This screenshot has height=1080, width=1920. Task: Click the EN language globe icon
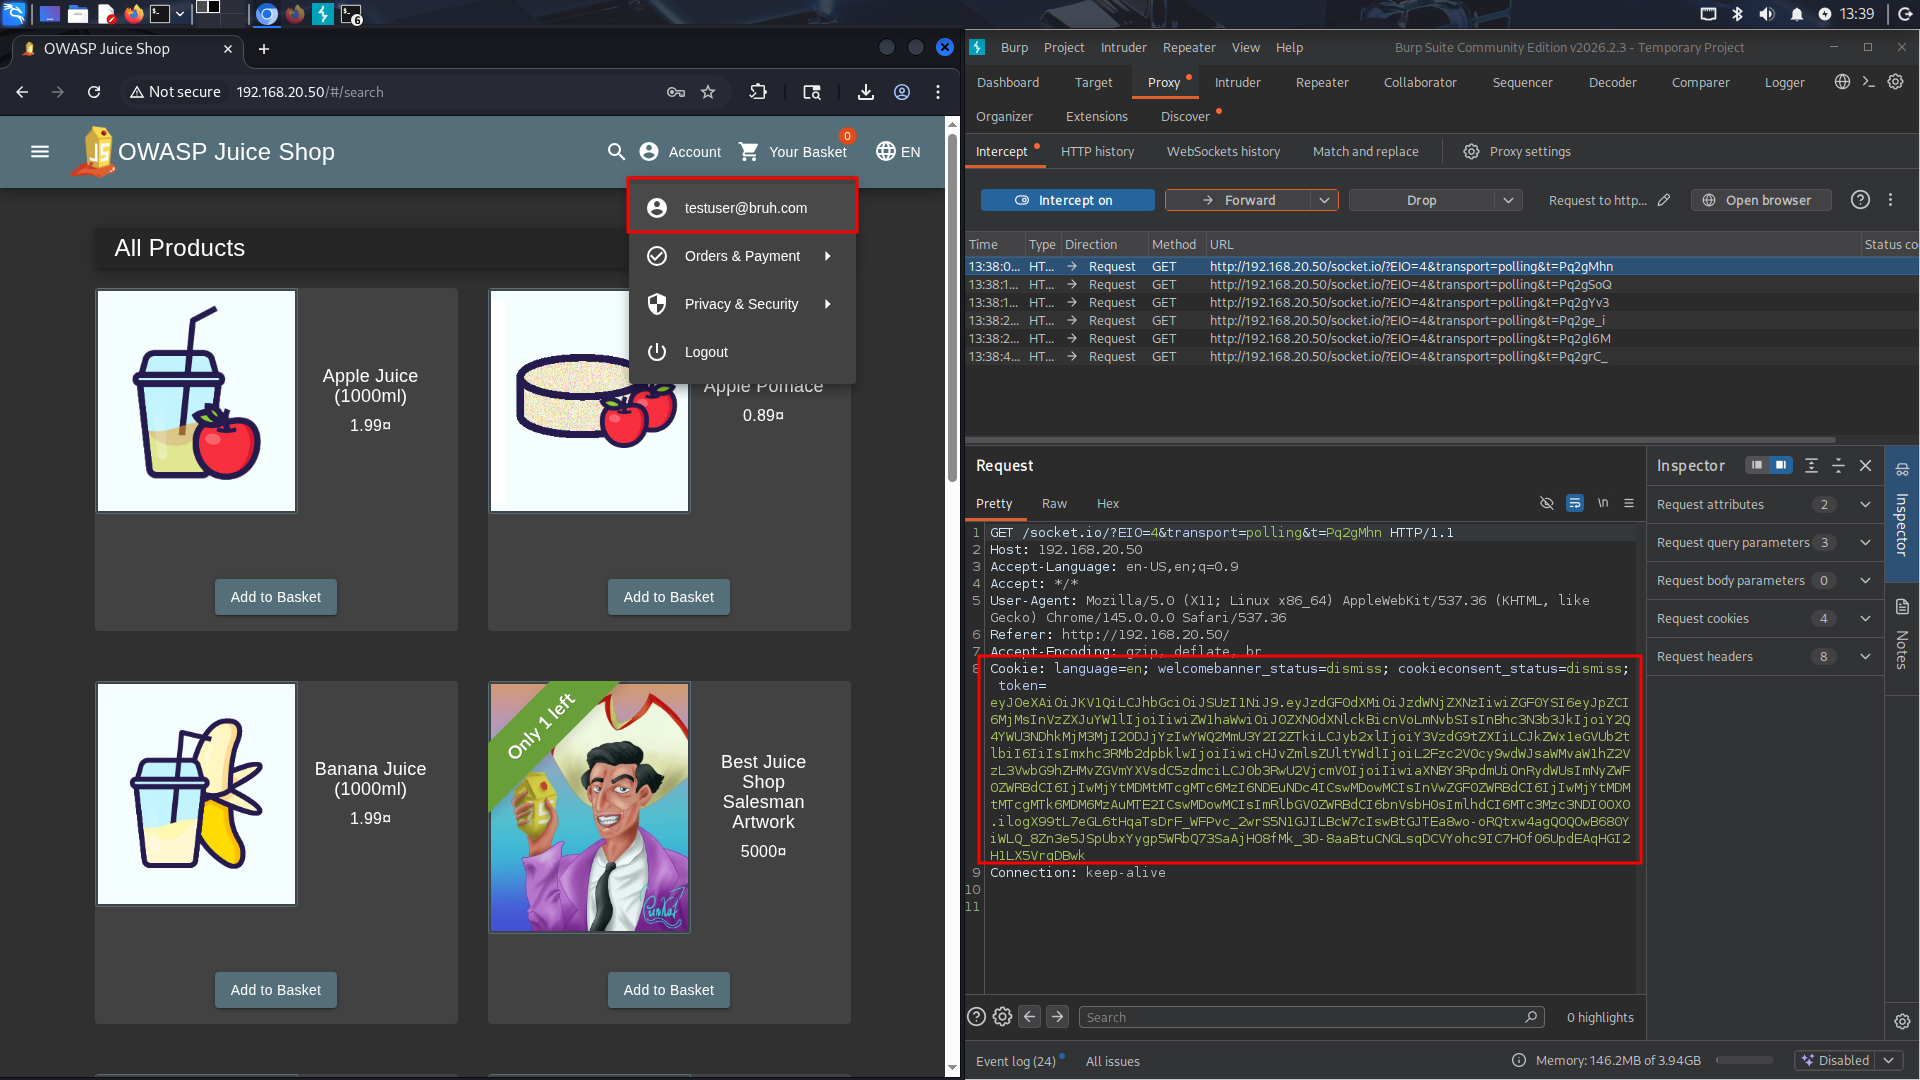886,152
